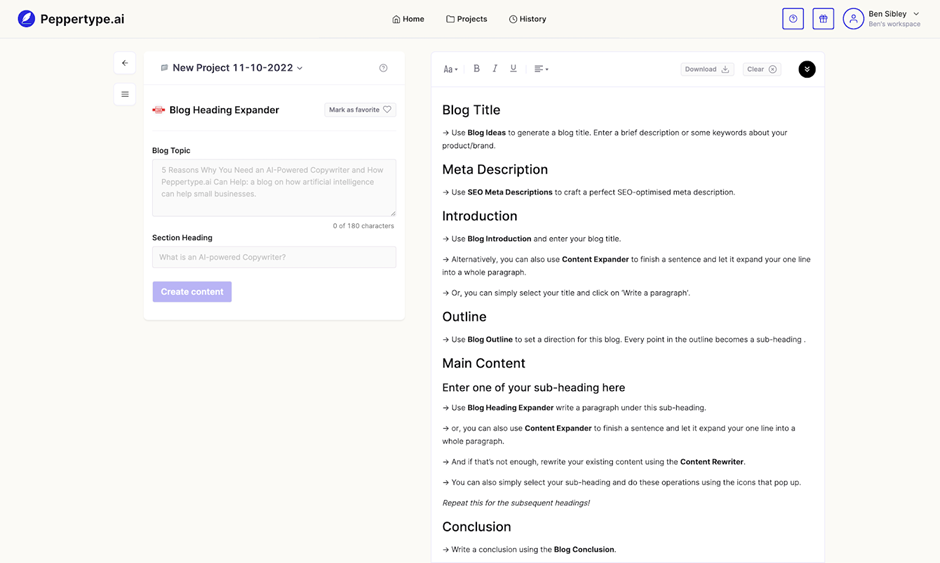Click the Peppertype.ai logo
Viewport: 940px width, 563px height.
pyautogui.click(x=71, y=19)
